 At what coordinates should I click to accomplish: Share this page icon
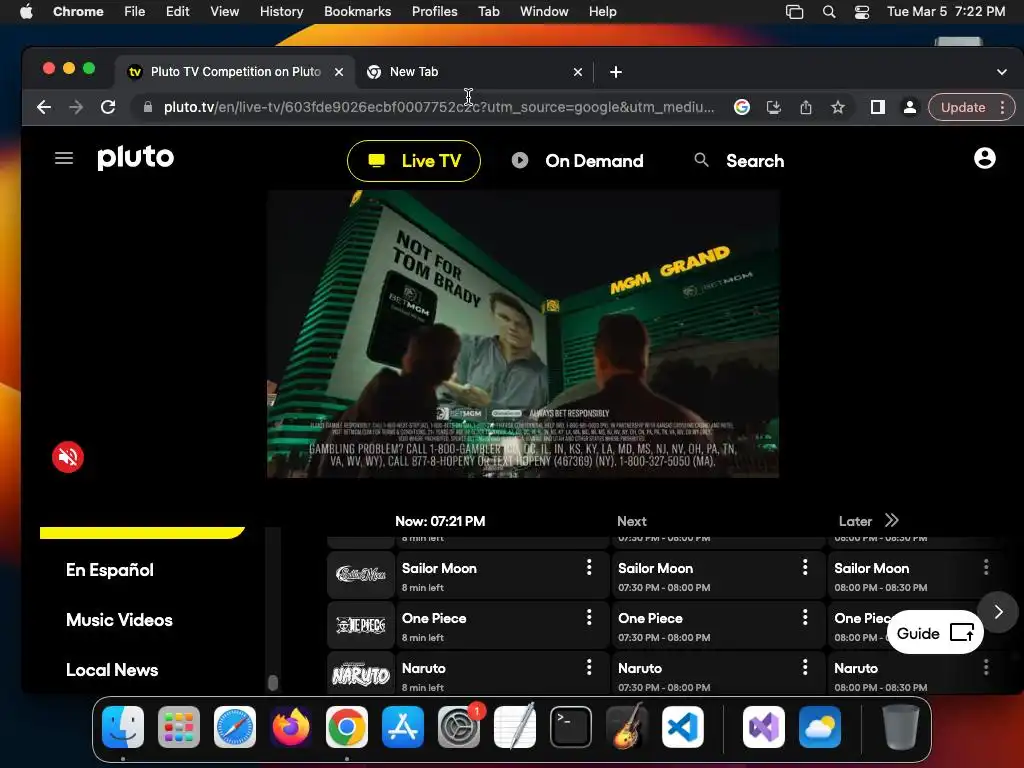[806, 107]
